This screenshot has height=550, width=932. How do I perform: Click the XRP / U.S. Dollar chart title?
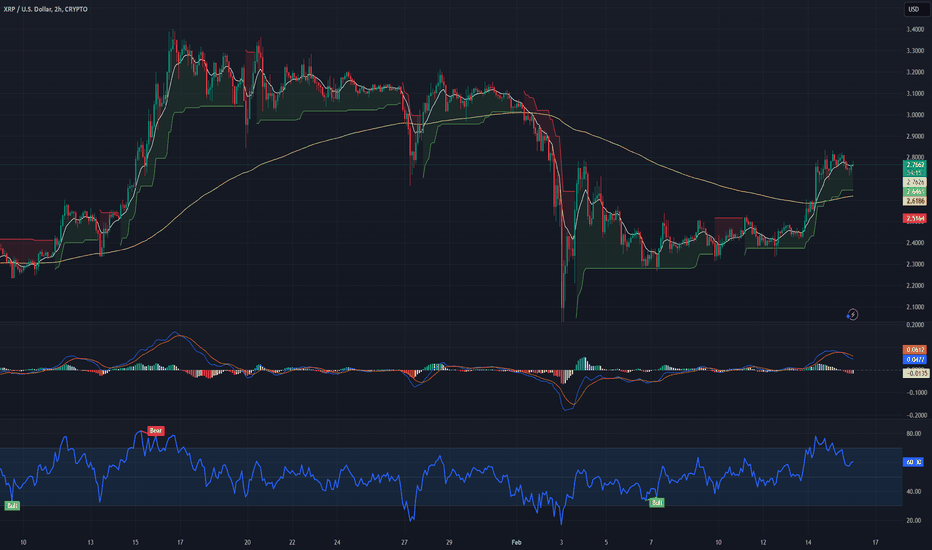pyautogui.click(x=45, y=10)
